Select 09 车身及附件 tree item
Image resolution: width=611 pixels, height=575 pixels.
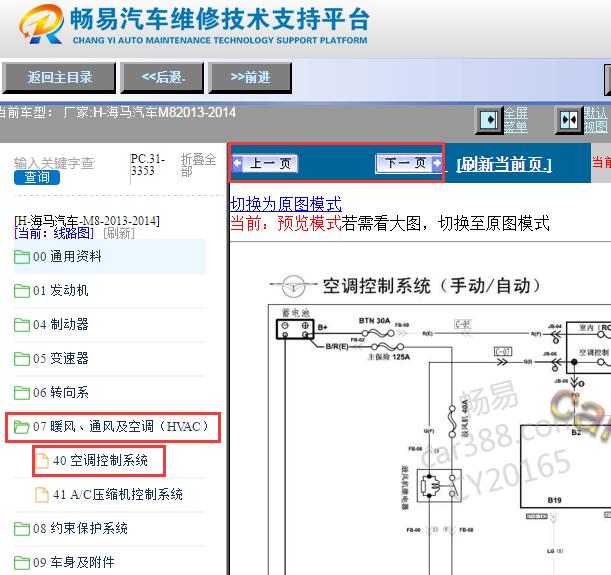click(x=109, y=563)
